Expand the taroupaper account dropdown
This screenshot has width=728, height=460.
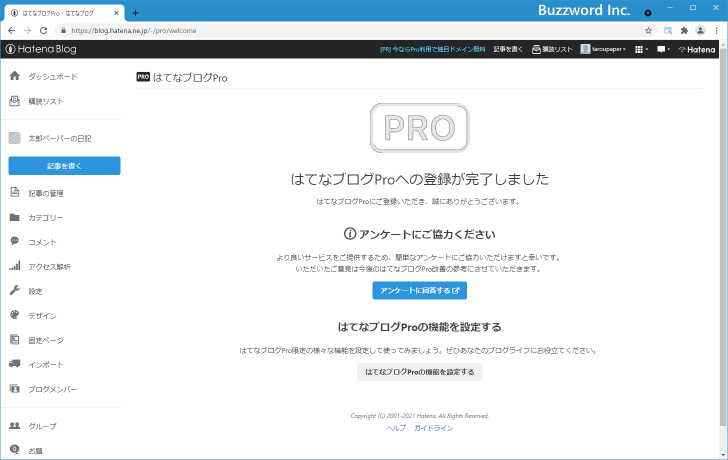603,49
